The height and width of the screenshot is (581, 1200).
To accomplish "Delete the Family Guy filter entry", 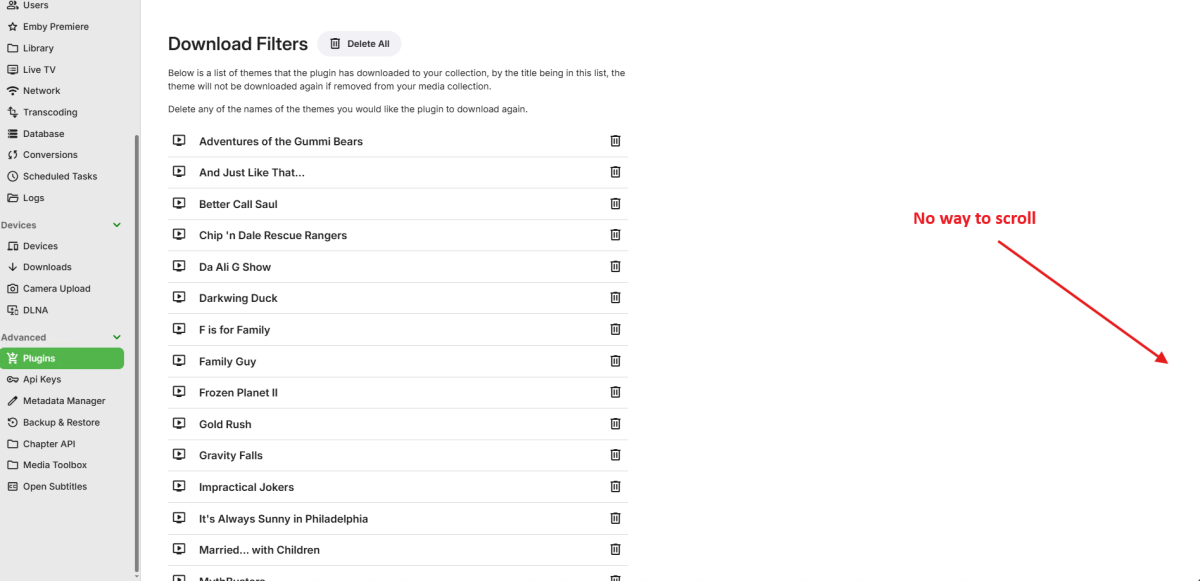I will 615,361.
